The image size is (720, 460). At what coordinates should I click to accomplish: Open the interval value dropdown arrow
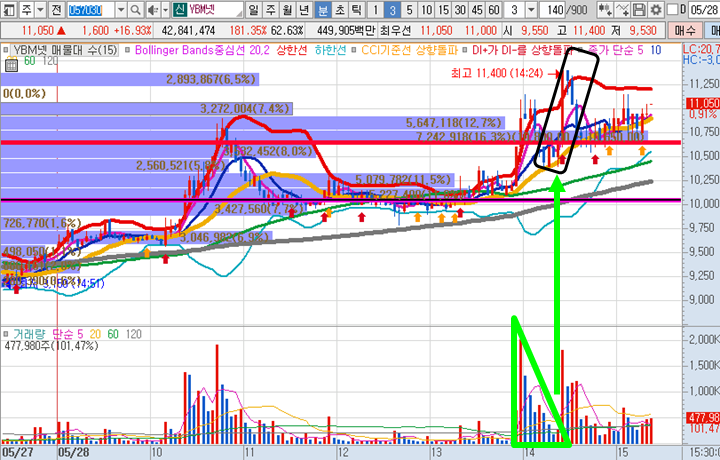coord(531,10)
